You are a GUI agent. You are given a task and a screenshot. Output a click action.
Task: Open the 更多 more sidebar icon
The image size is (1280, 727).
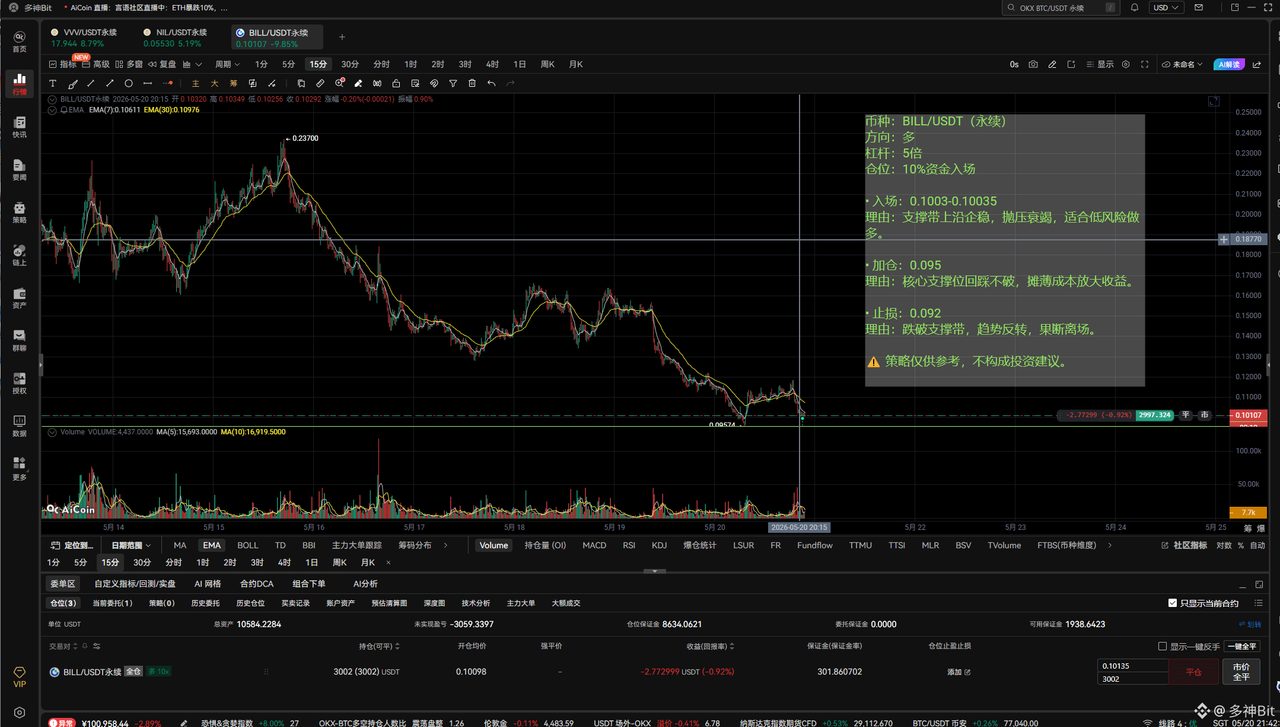(x=19, y=469)
